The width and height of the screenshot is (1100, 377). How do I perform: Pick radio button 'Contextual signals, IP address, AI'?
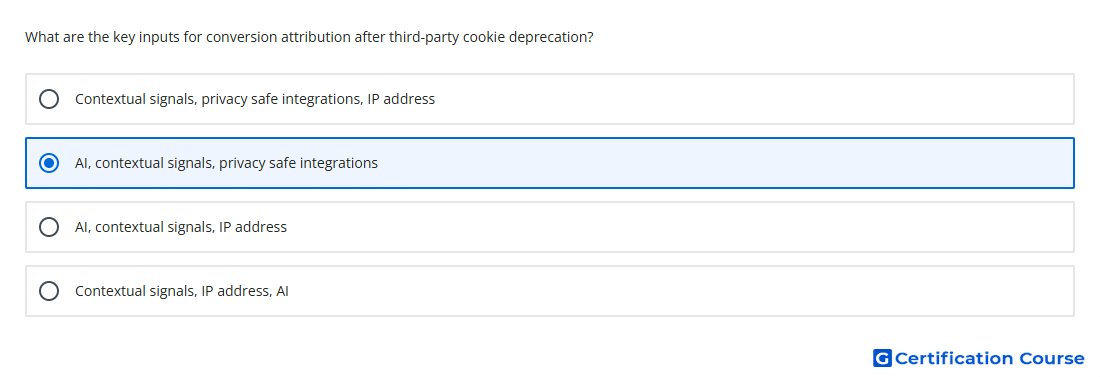(x=49, y=291)
